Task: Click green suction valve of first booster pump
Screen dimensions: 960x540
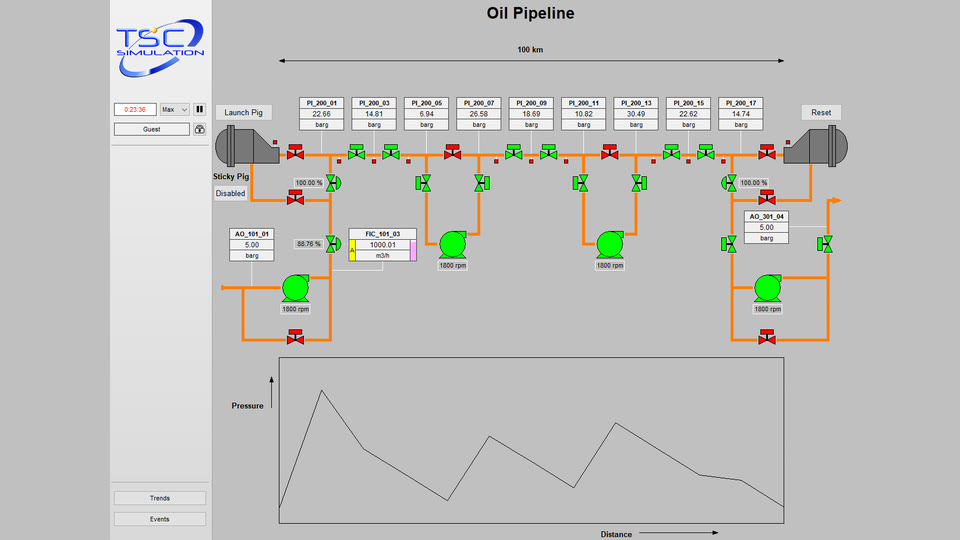Action: (x=423, y=183)
